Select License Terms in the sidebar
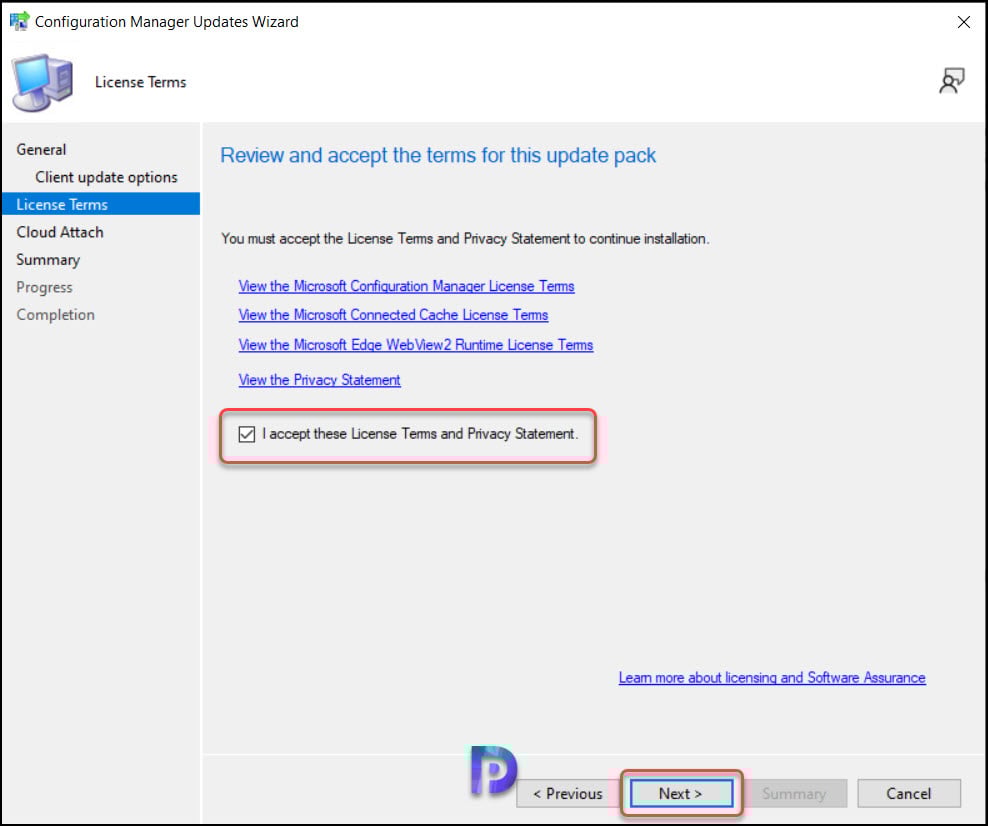This screenshot has height=826, width=988. [101, 204]
